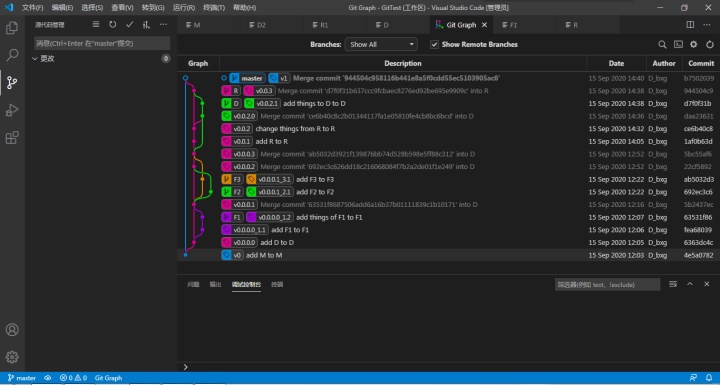
Task: Open the 查看(V) menu
Action: point(122,7)
